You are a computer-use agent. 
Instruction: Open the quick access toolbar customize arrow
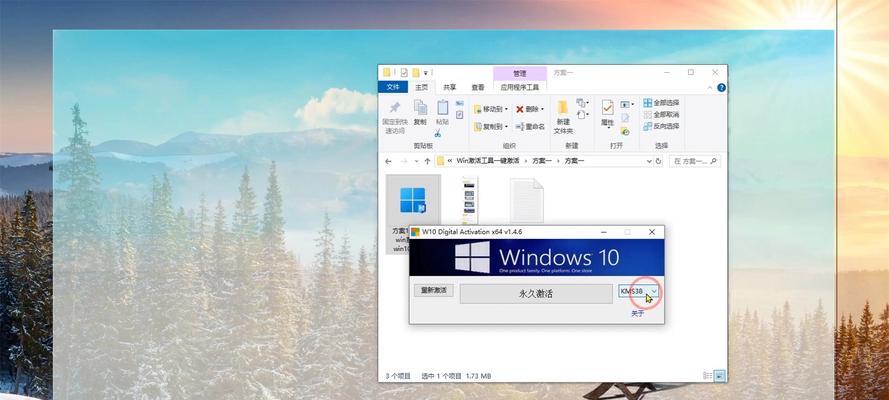425,73
